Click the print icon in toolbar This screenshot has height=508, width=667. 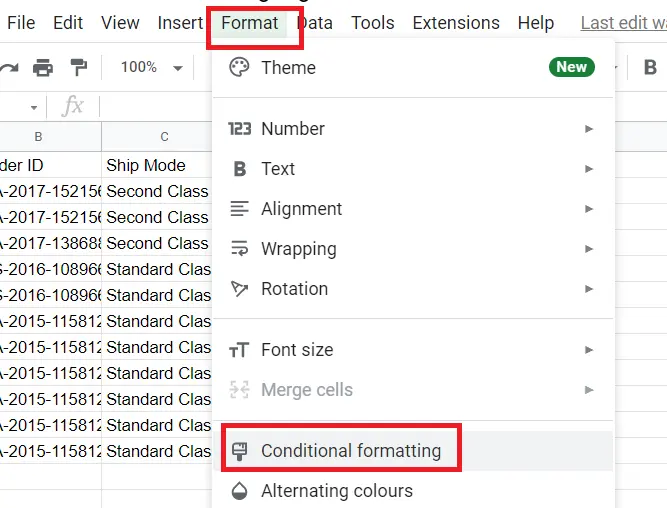coord(43,67)
